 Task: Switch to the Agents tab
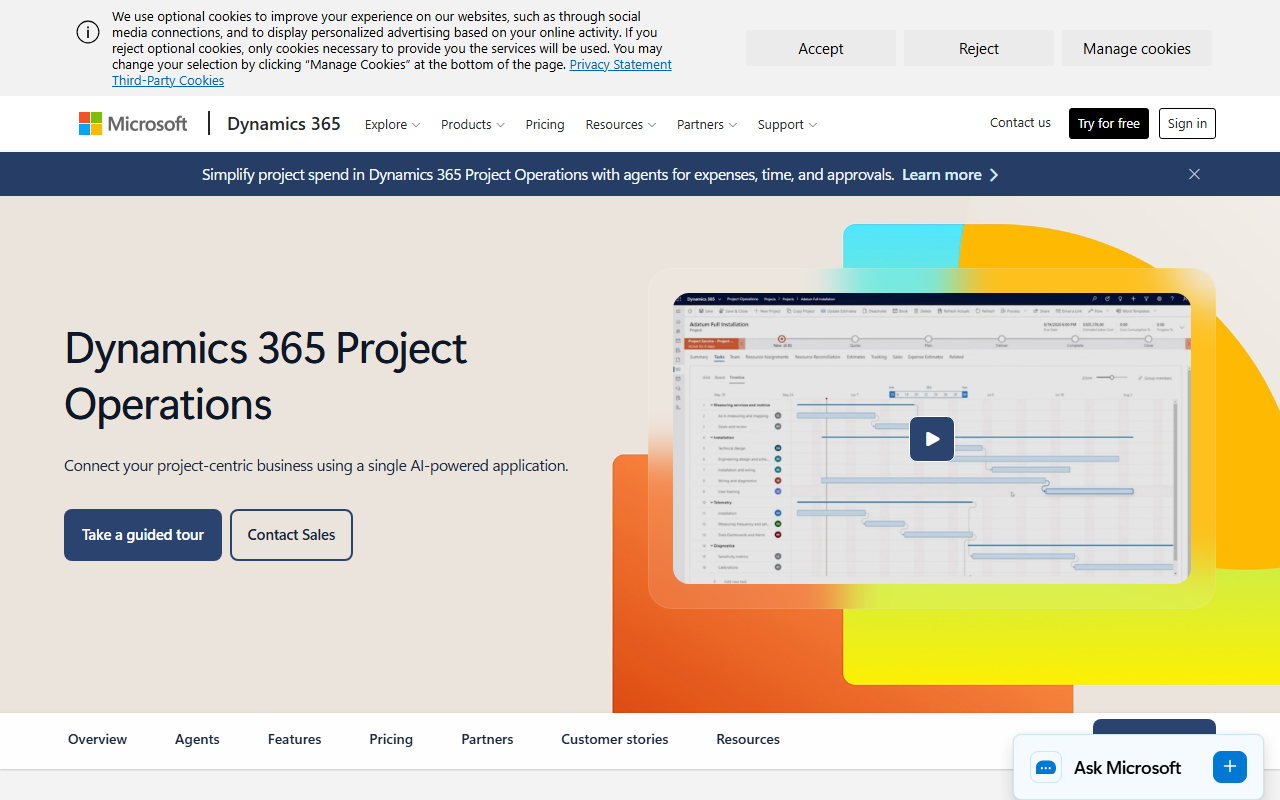197,740
